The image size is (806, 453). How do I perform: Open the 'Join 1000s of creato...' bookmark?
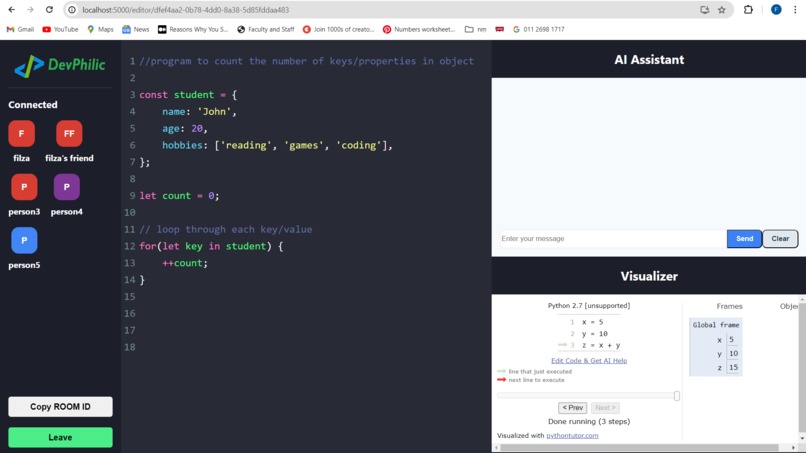click(x=339, y=29)
